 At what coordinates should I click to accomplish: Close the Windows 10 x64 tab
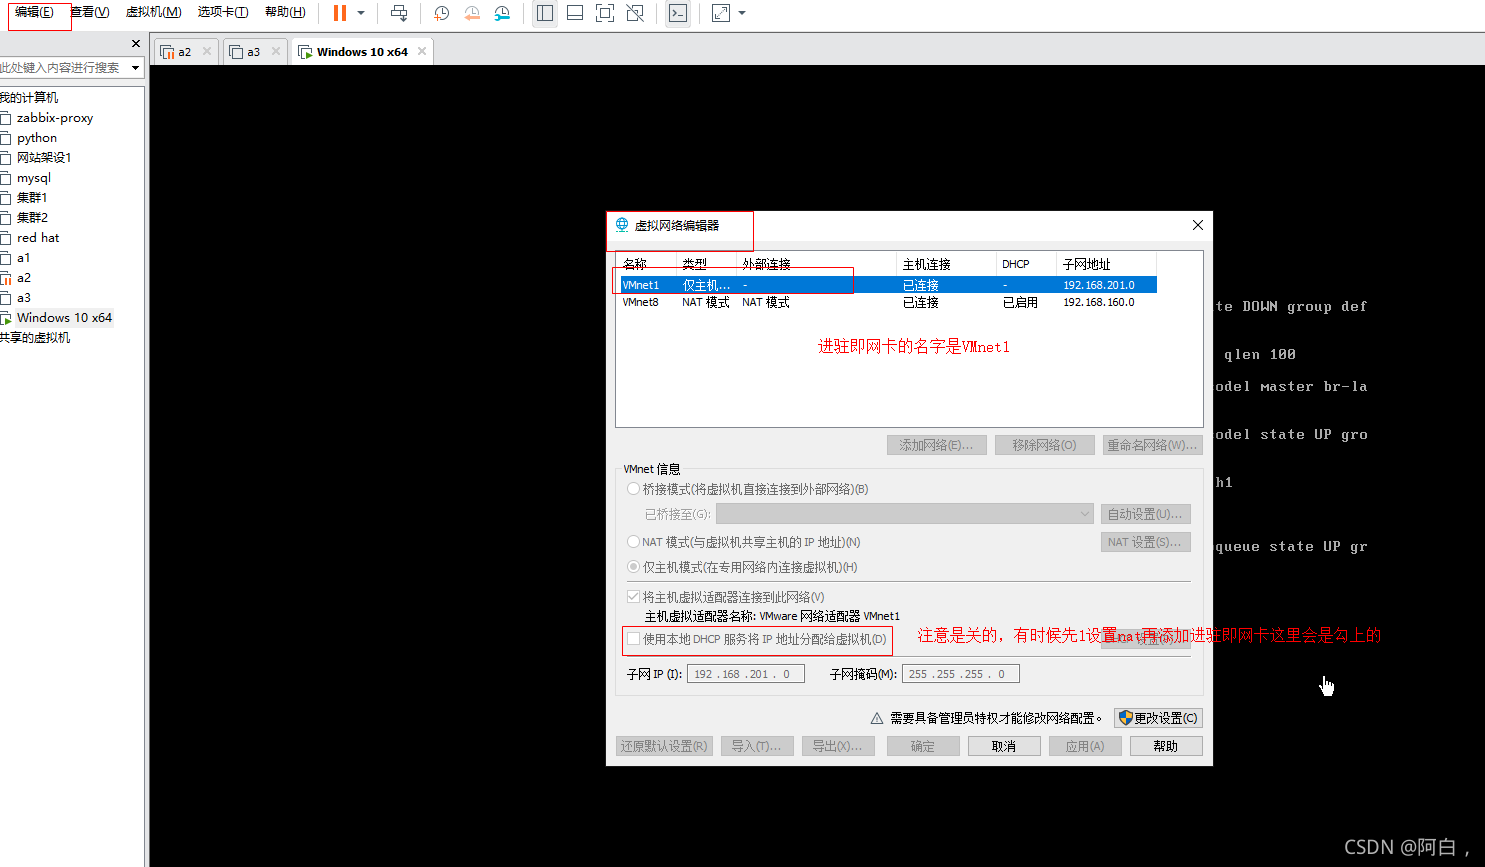click(x=422, y=51)
